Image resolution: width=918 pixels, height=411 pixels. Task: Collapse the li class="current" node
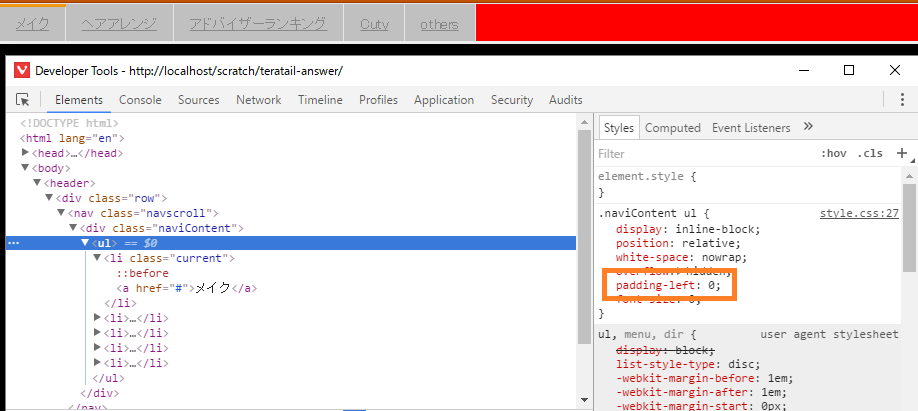[x=97, y=258]
